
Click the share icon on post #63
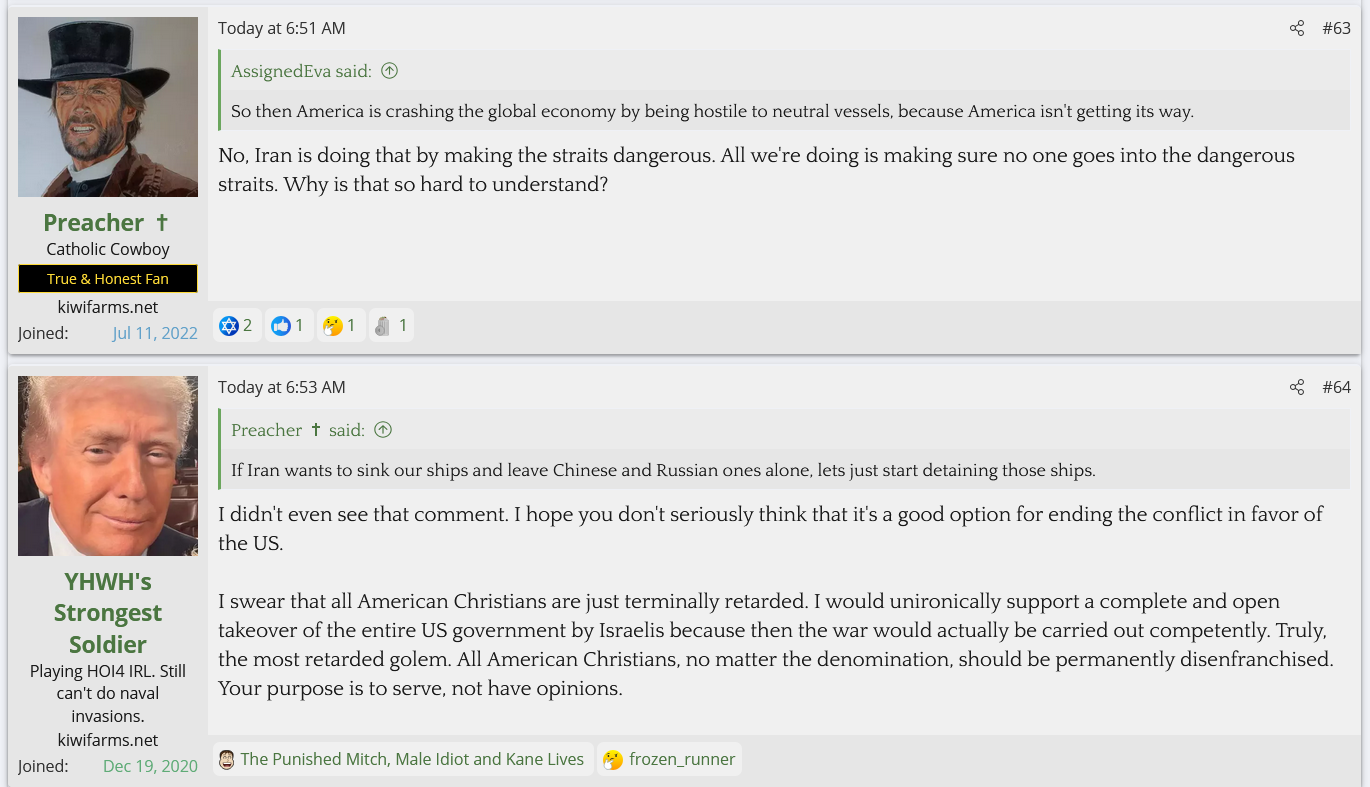[1297, 28]
